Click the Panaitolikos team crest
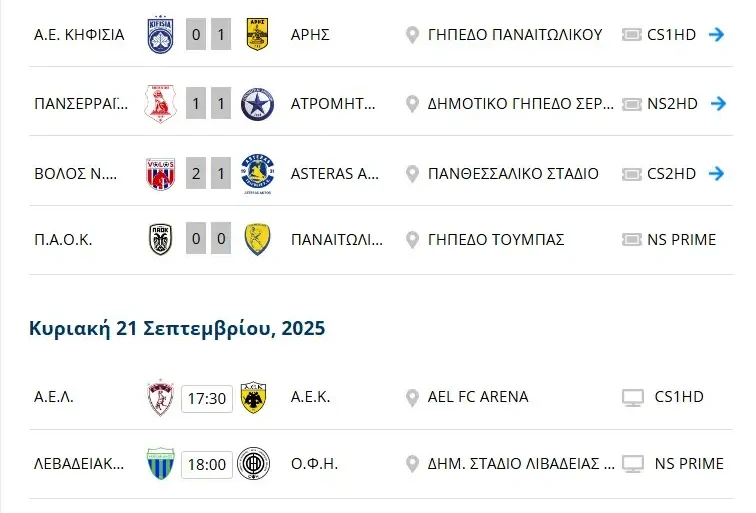Viewport: 756px width, 513px height. click(258, 239)
